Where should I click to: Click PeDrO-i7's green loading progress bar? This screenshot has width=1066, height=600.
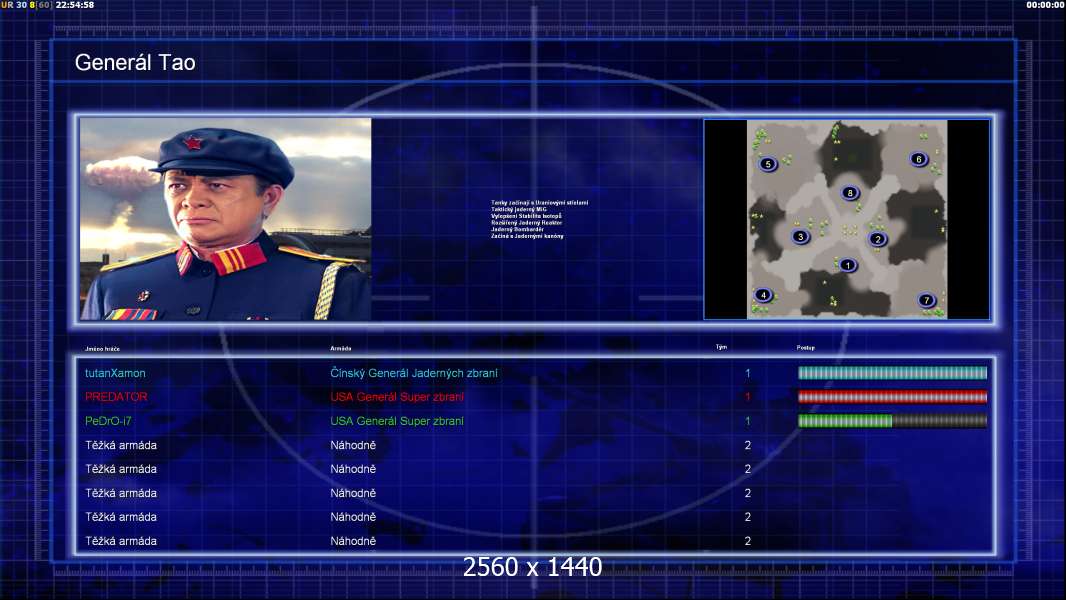[x=892, y=421]
